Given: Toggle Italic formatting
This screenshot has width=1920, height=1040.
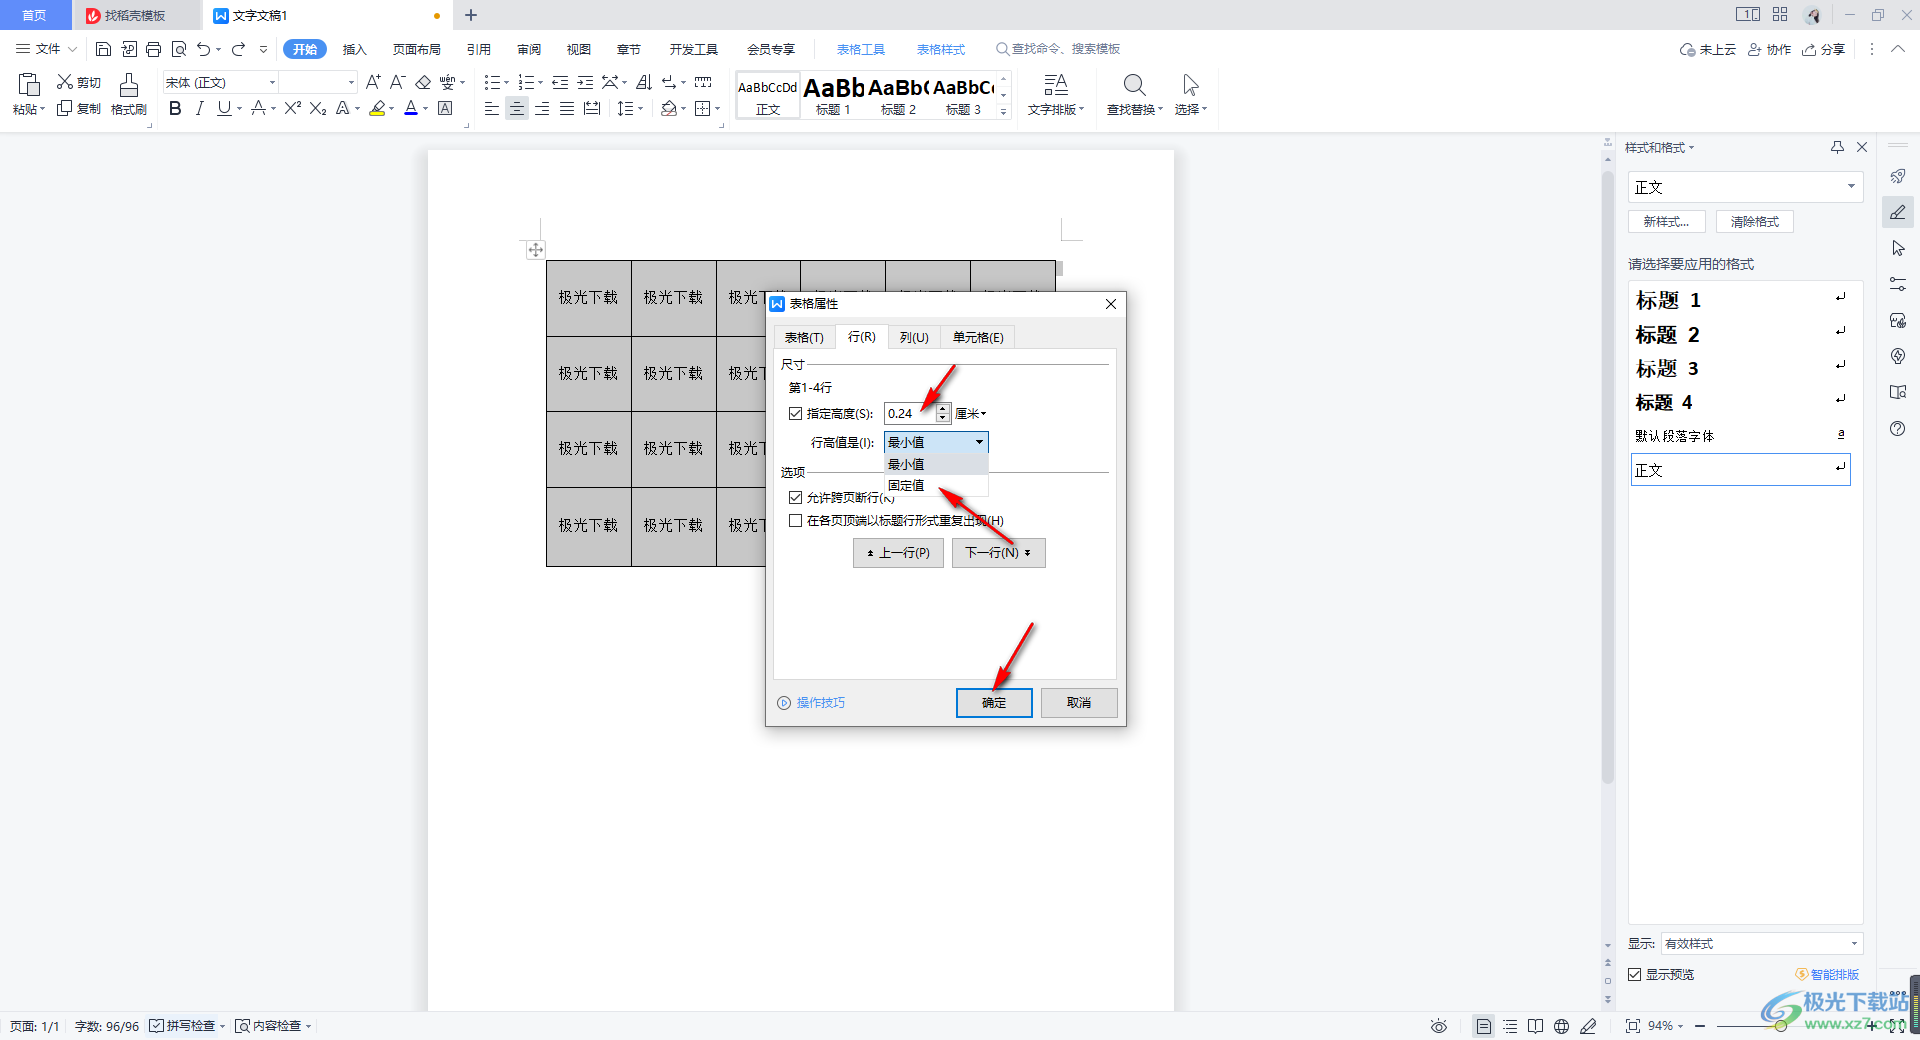Looking at the screenshot, I should coord(200,108).
